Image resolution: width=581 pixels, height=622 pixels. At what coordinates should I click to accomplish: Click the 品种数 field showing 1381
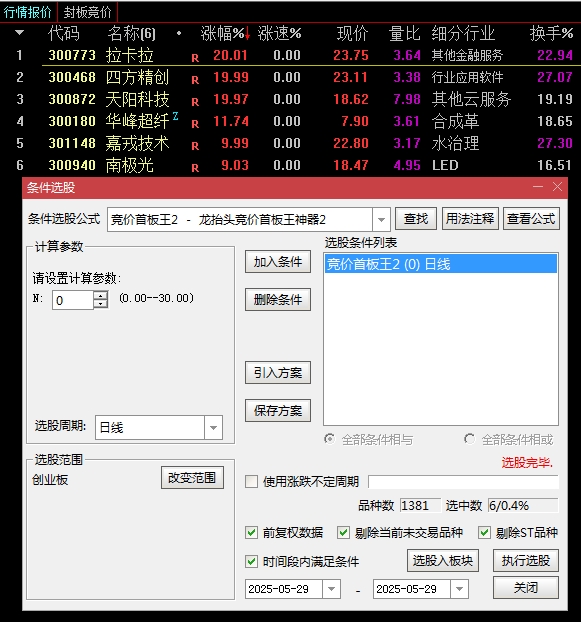pos(420,505)
